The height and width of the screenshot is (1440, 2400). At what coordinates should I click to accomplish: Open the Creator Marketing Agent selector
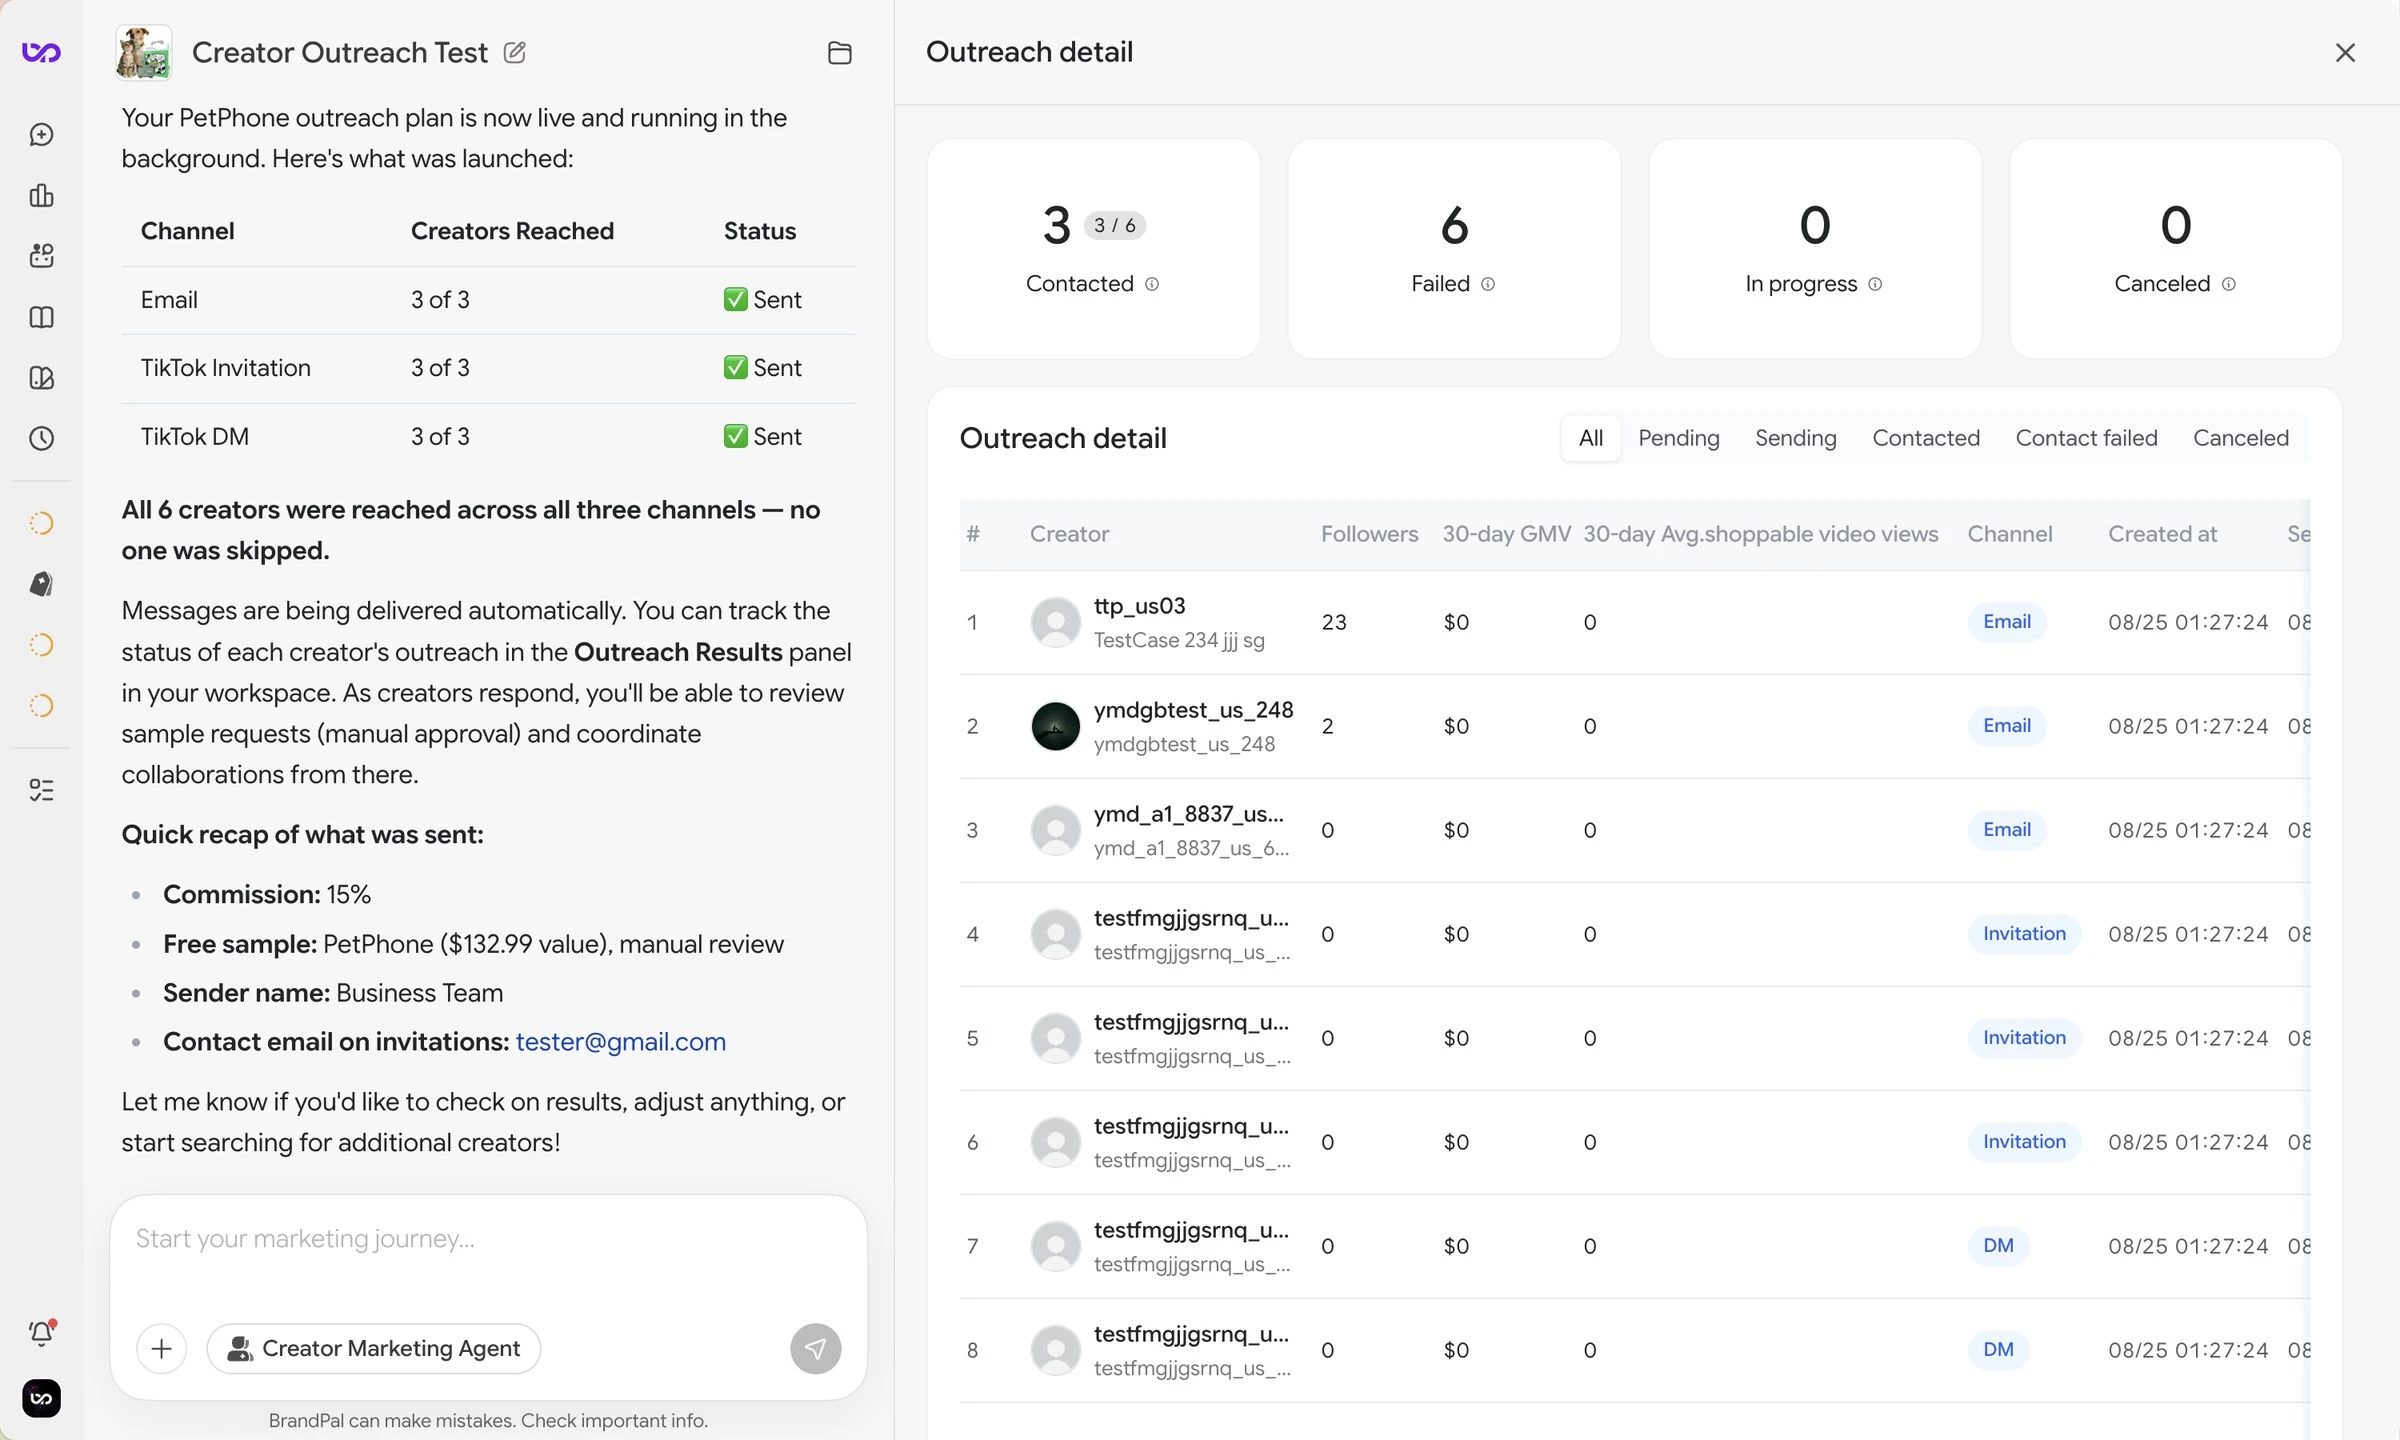[x=374, y=1349]
